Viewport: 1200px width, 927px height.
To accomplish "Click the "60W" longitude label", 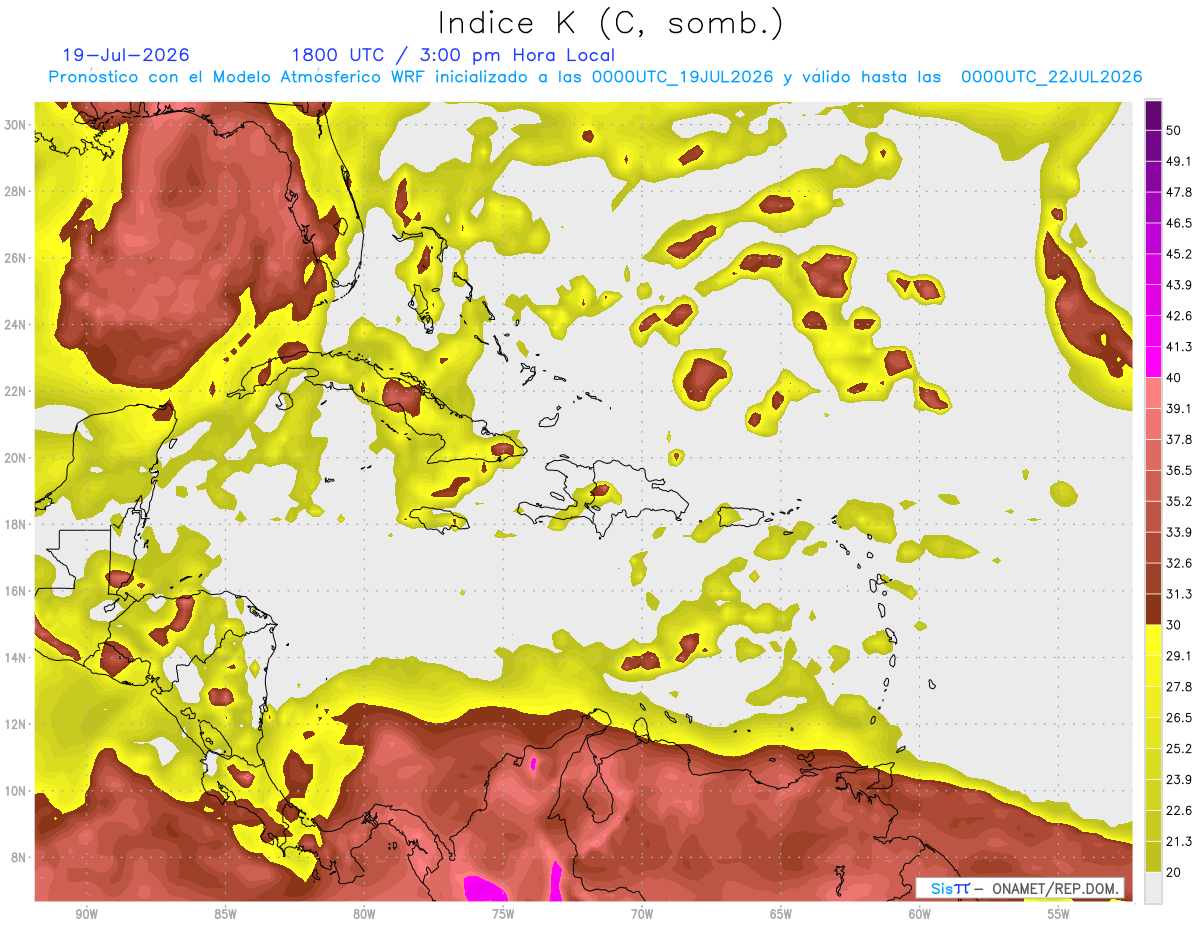I will point(920,914).
